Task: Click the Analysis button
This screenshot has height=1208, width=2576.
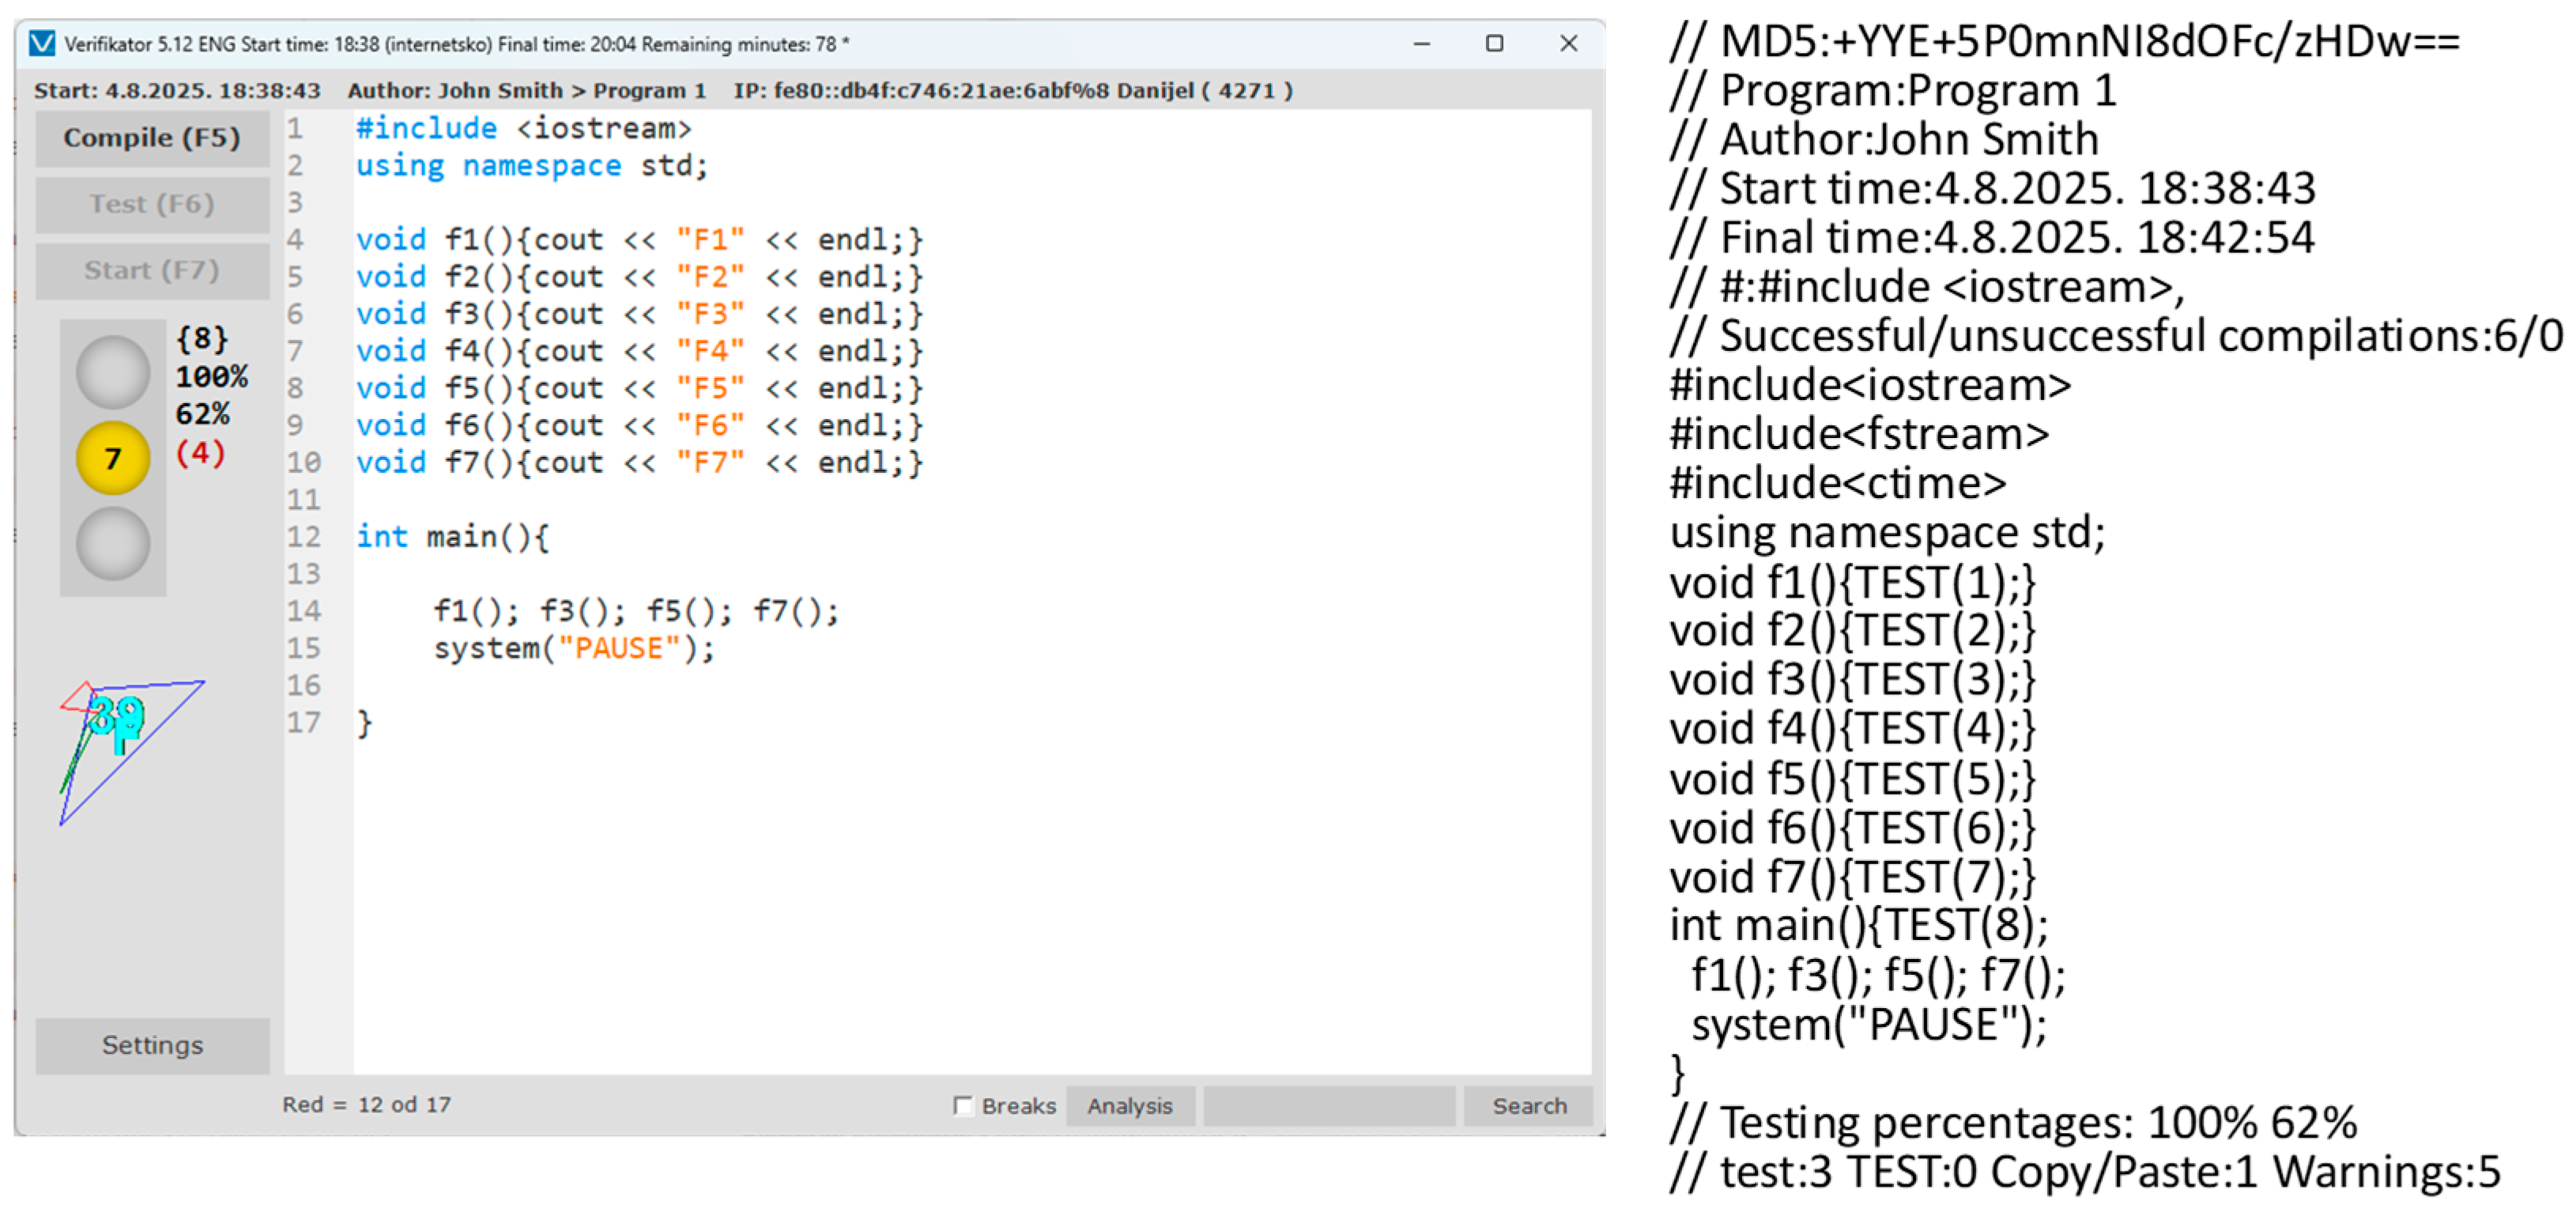Action: [x=1130, y=1105]
